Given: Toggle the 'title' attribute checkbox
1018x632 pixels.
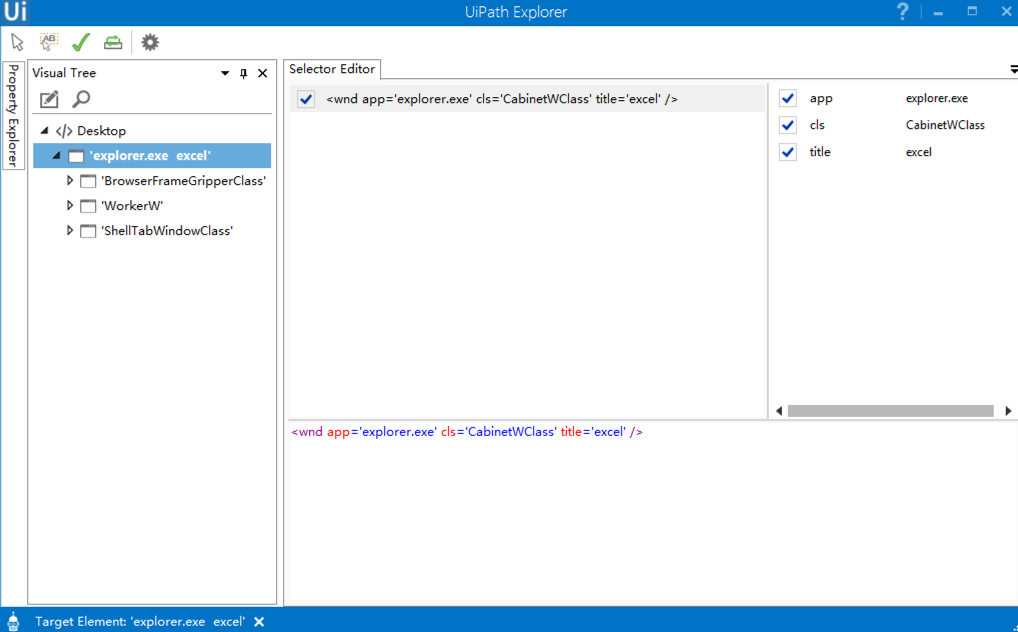Looking at the screenshot, I should (x=788, y=152).
